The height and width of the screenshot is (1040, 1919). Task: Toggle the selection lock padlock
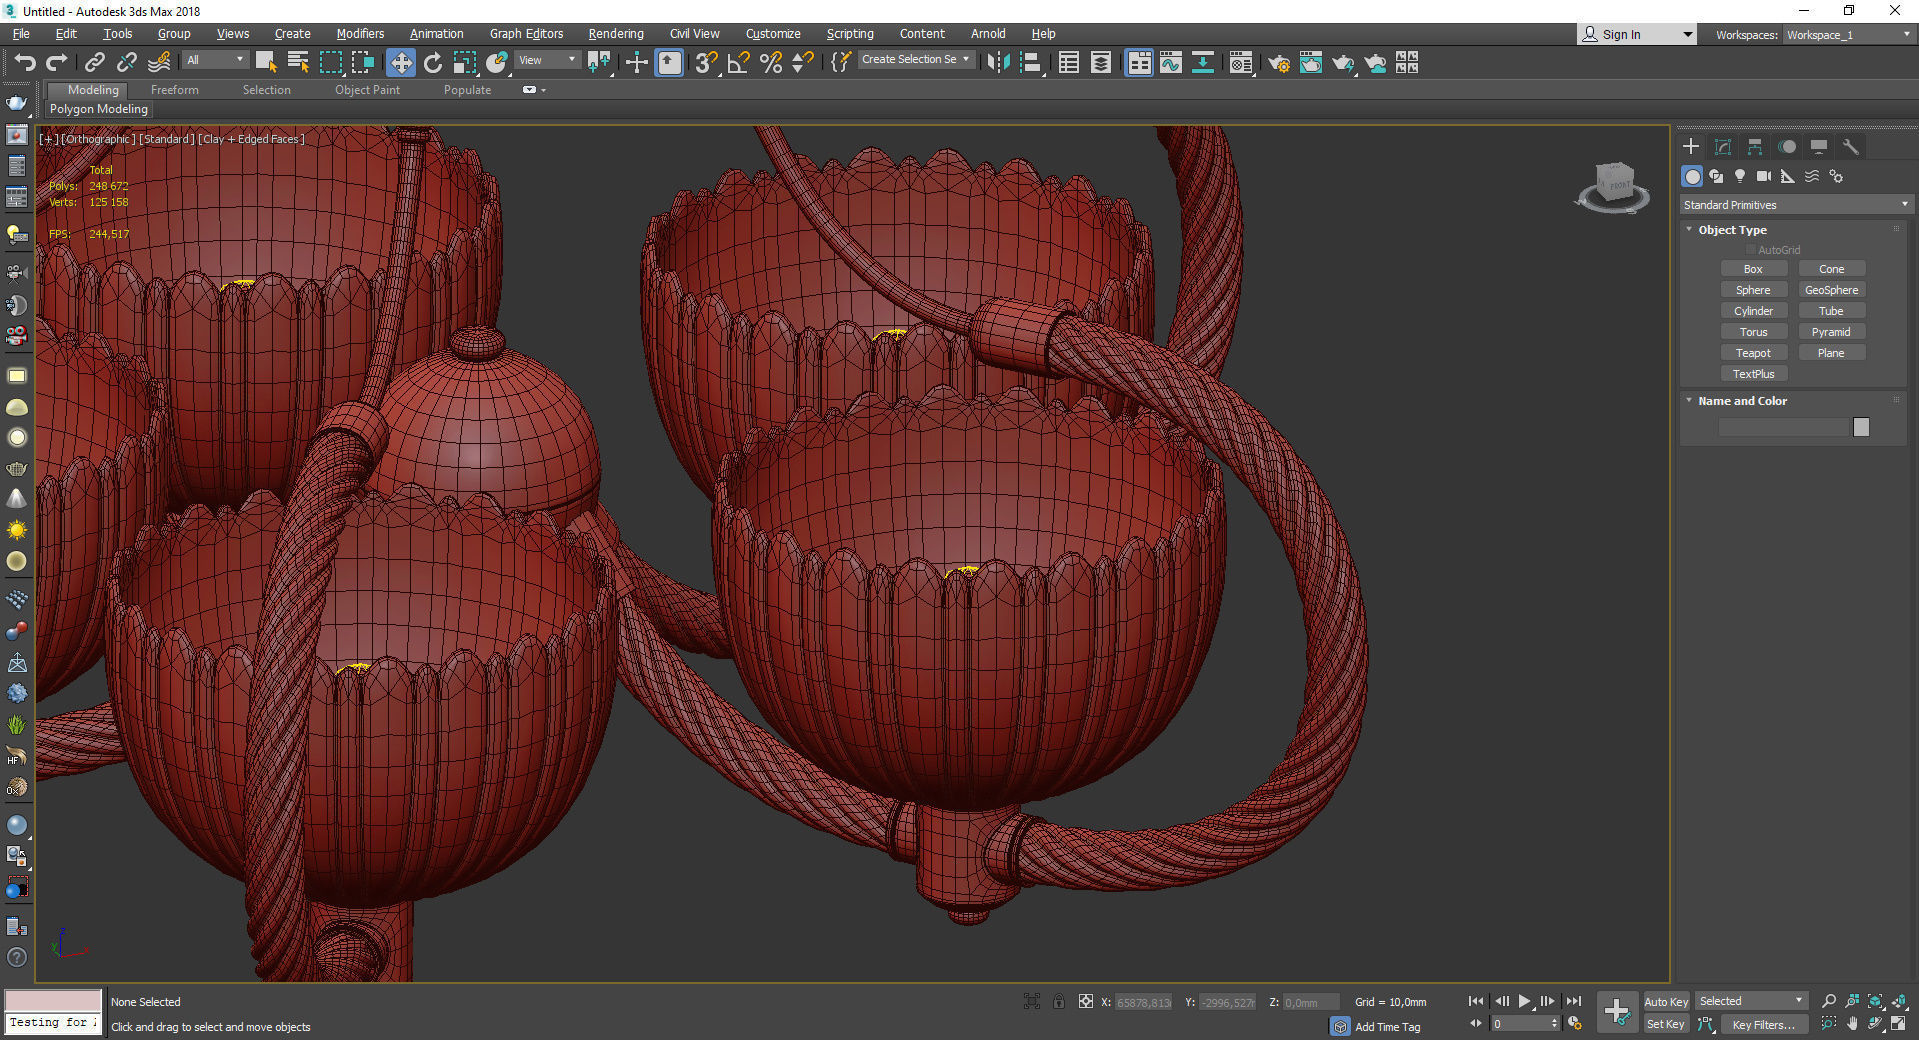(x=1059, y=1001)
